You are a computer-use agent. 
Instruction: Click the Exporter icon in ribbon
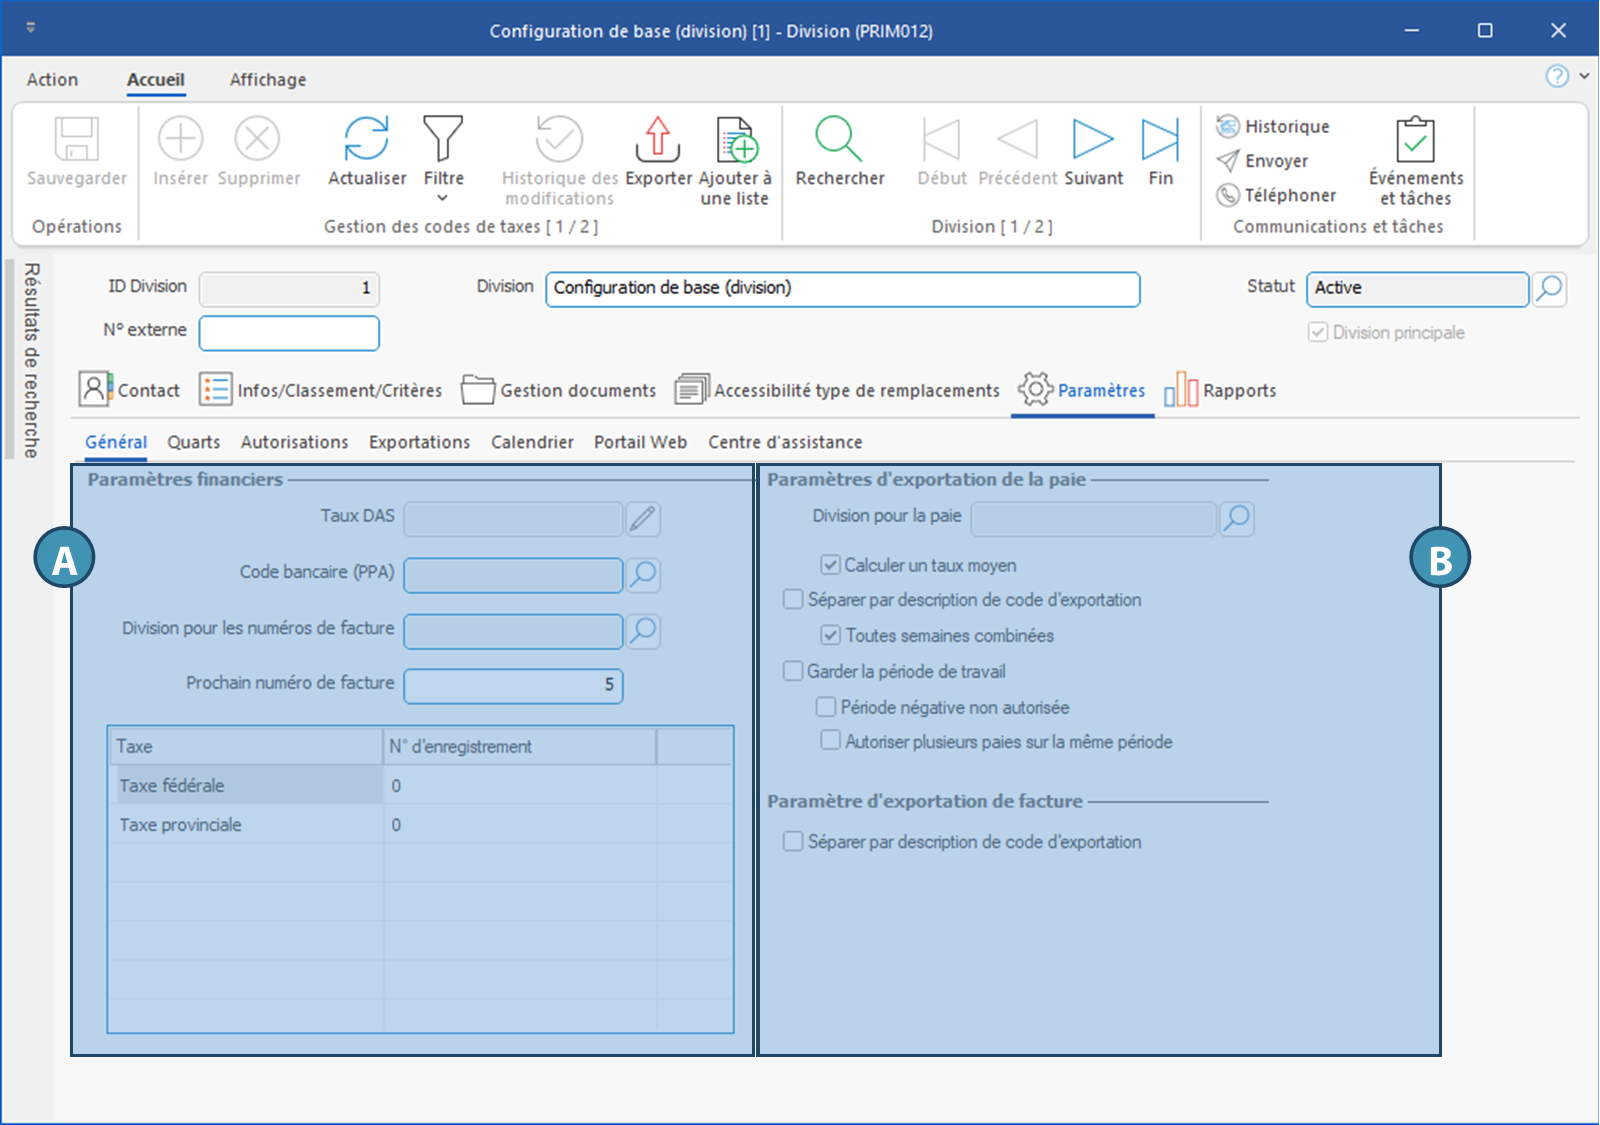[x=658, y=140]
